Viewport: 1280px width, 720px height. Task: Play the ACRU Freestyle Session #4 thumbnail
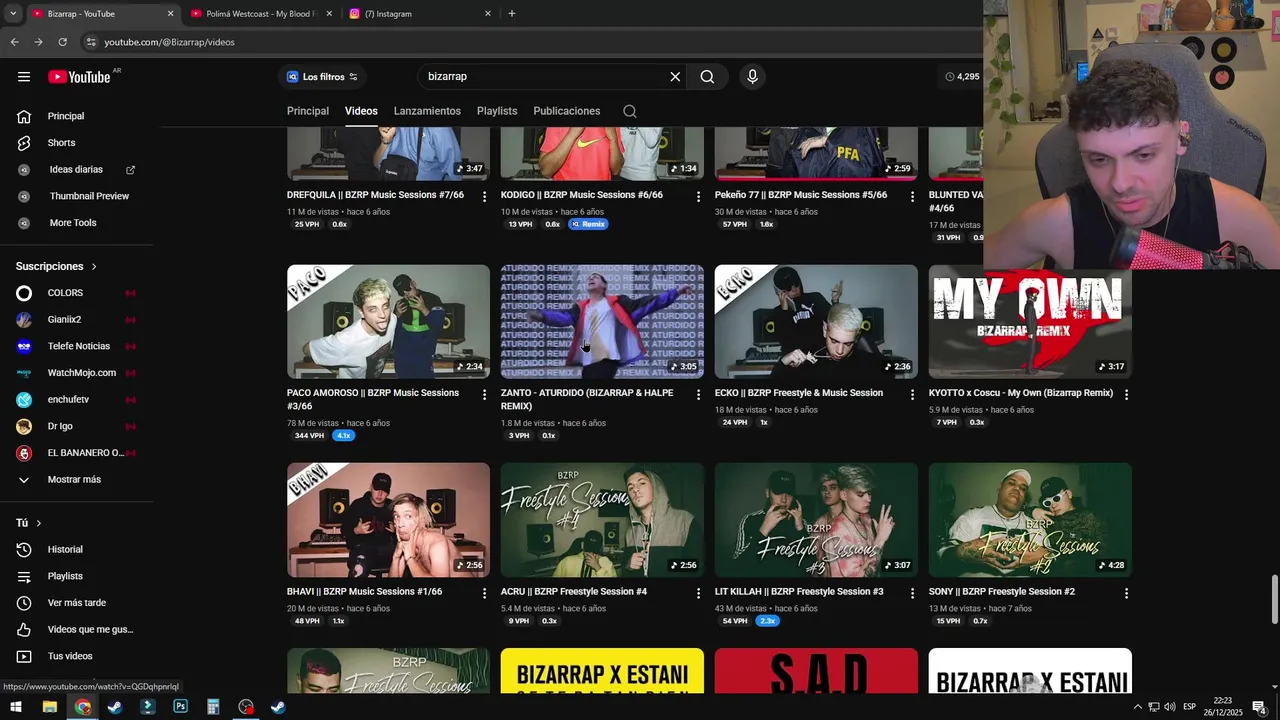602,520
